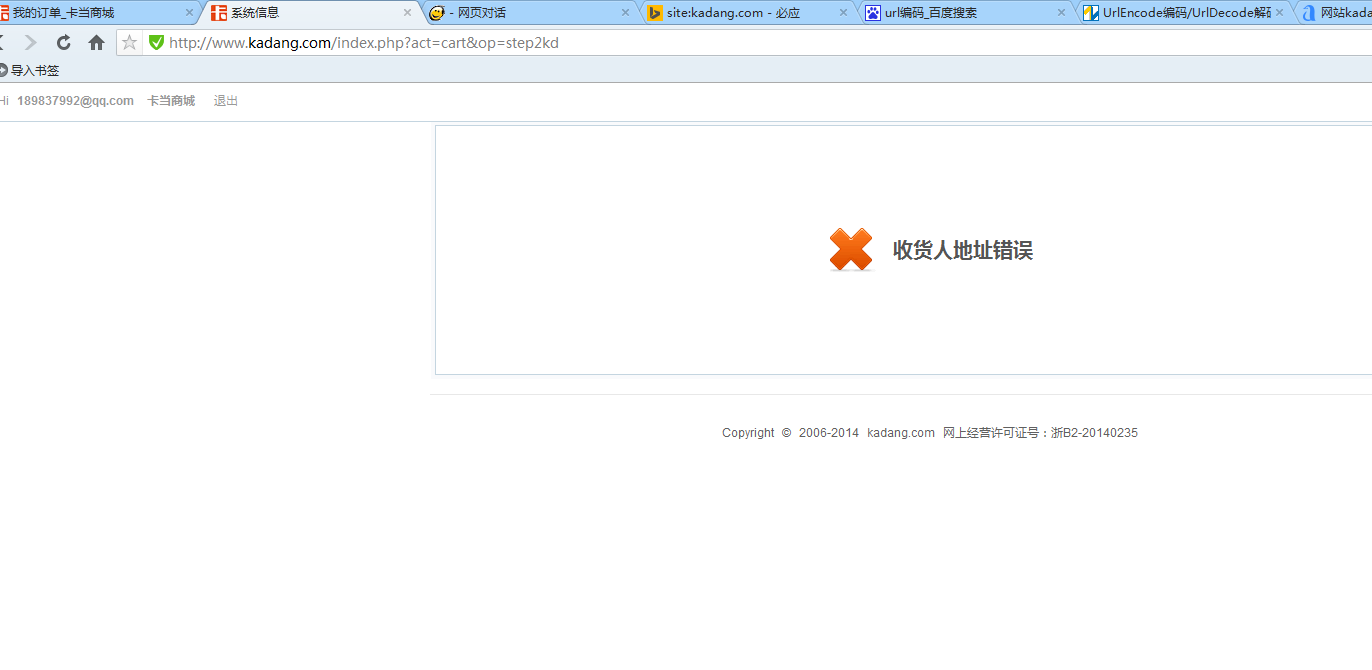Click the 网页对话 tab smiley favicon

[436, 13]
